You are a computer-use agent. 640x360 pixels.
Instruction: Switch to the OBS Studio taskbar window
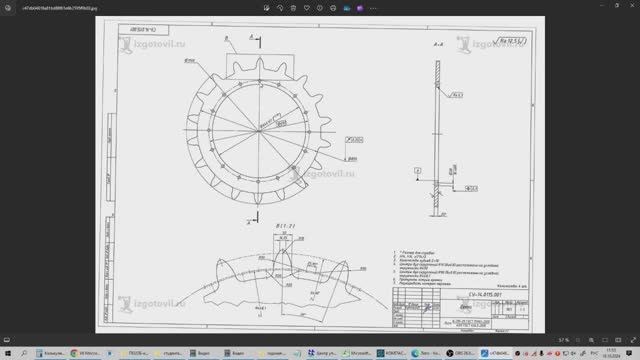461,353
